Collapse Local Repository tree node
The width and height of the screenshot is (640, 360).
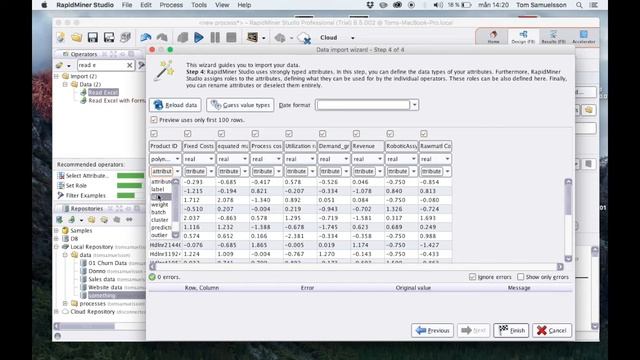[x=57, y=247]
